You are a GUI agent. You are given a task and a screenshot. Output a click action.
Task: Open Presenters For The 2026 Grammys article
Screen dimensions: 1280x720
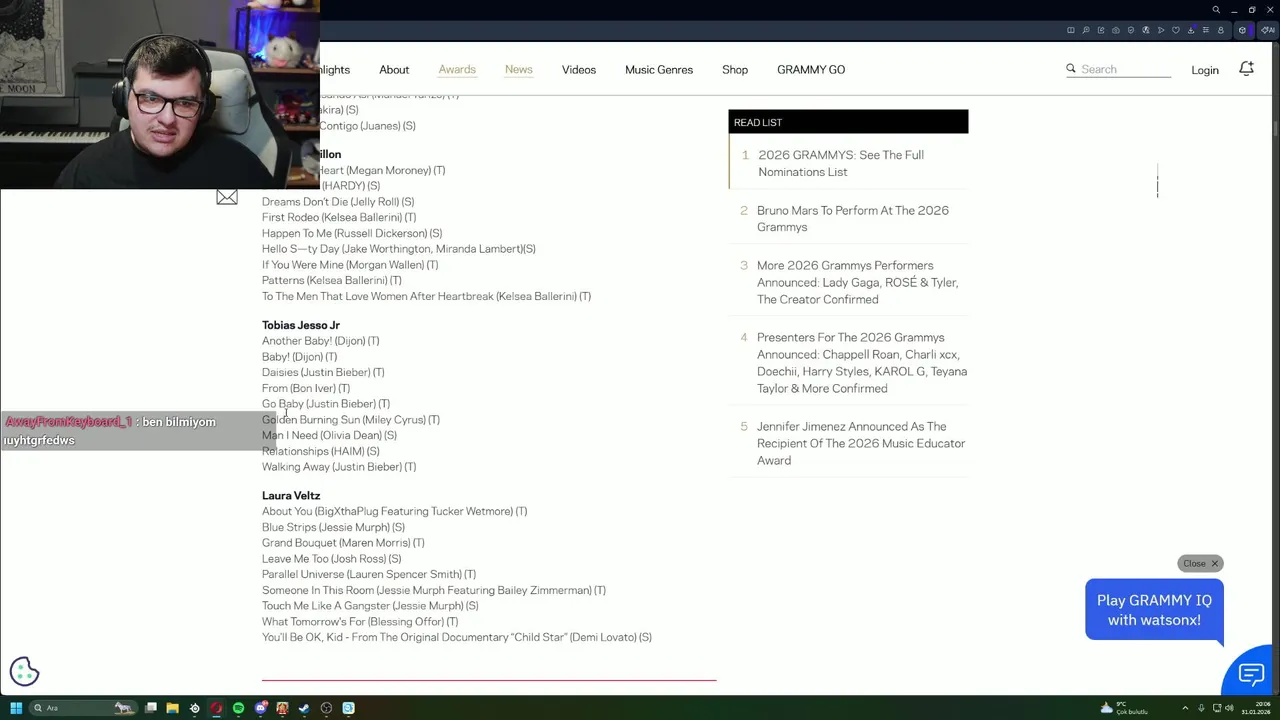862,363
